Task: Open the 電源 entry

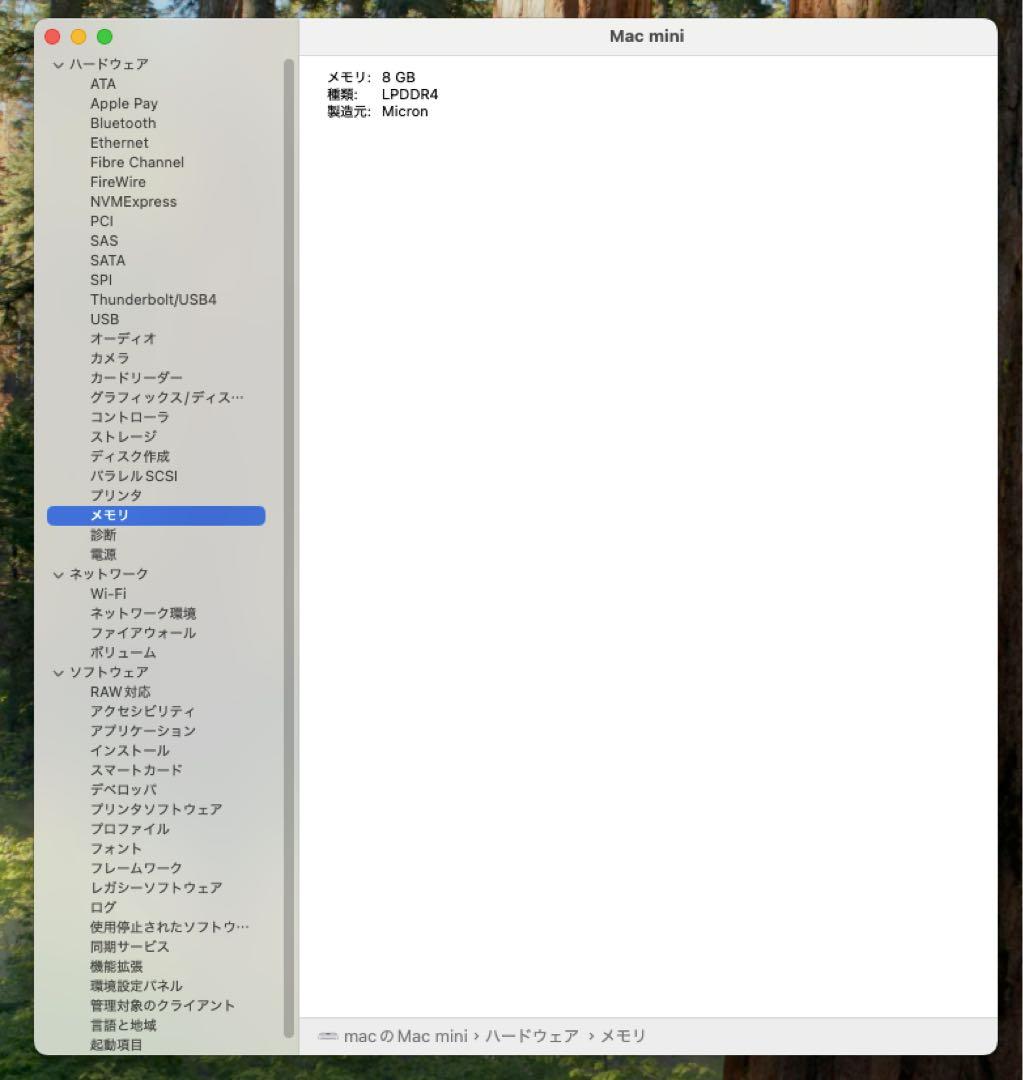Action: (x=103, y=554)
